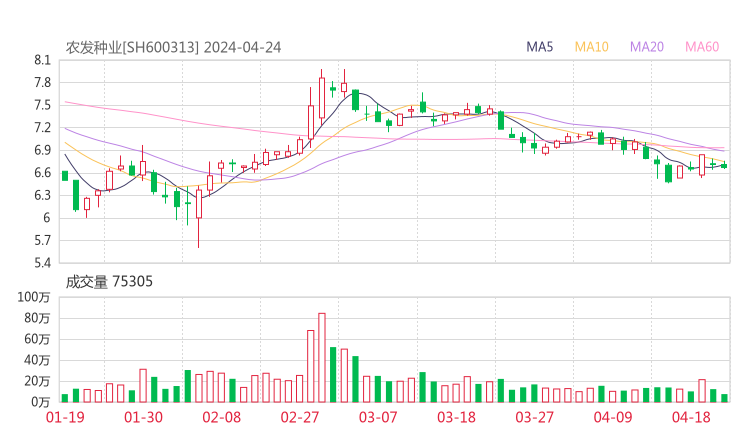Click the 03-18 date label

pyautogui.click(x=456, y=417)
